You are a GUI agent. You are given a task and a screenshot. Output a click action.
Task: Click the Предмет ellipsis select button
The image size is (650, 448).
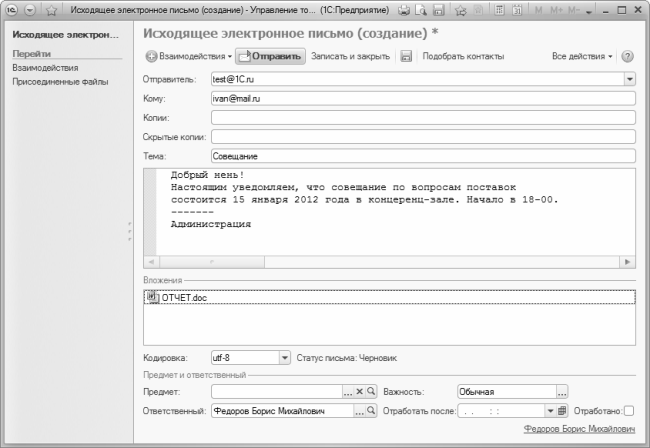[348, 392]
